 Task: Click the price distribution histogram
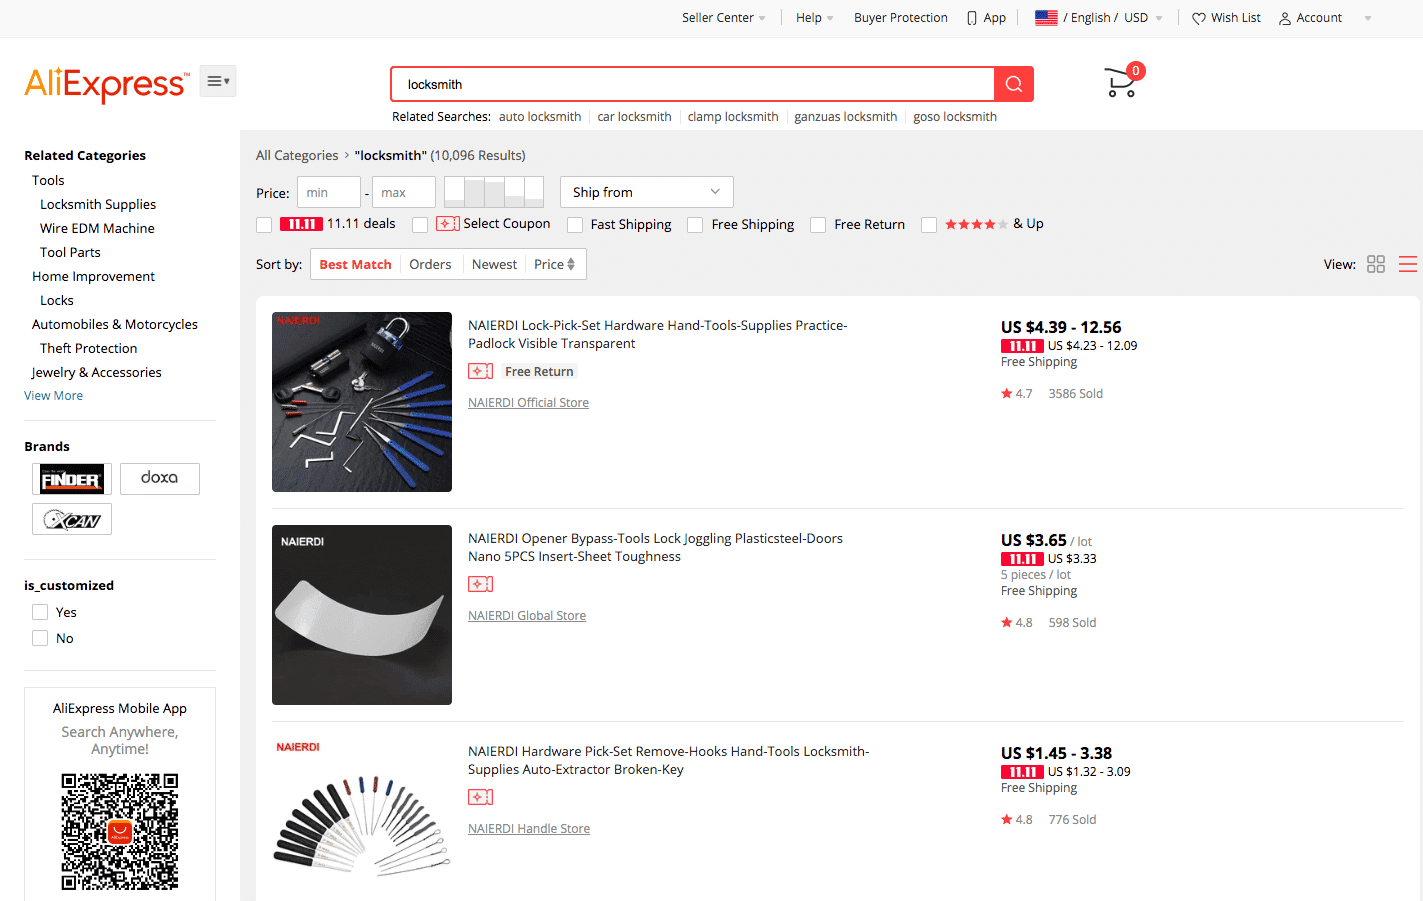[x=494, y=192]
